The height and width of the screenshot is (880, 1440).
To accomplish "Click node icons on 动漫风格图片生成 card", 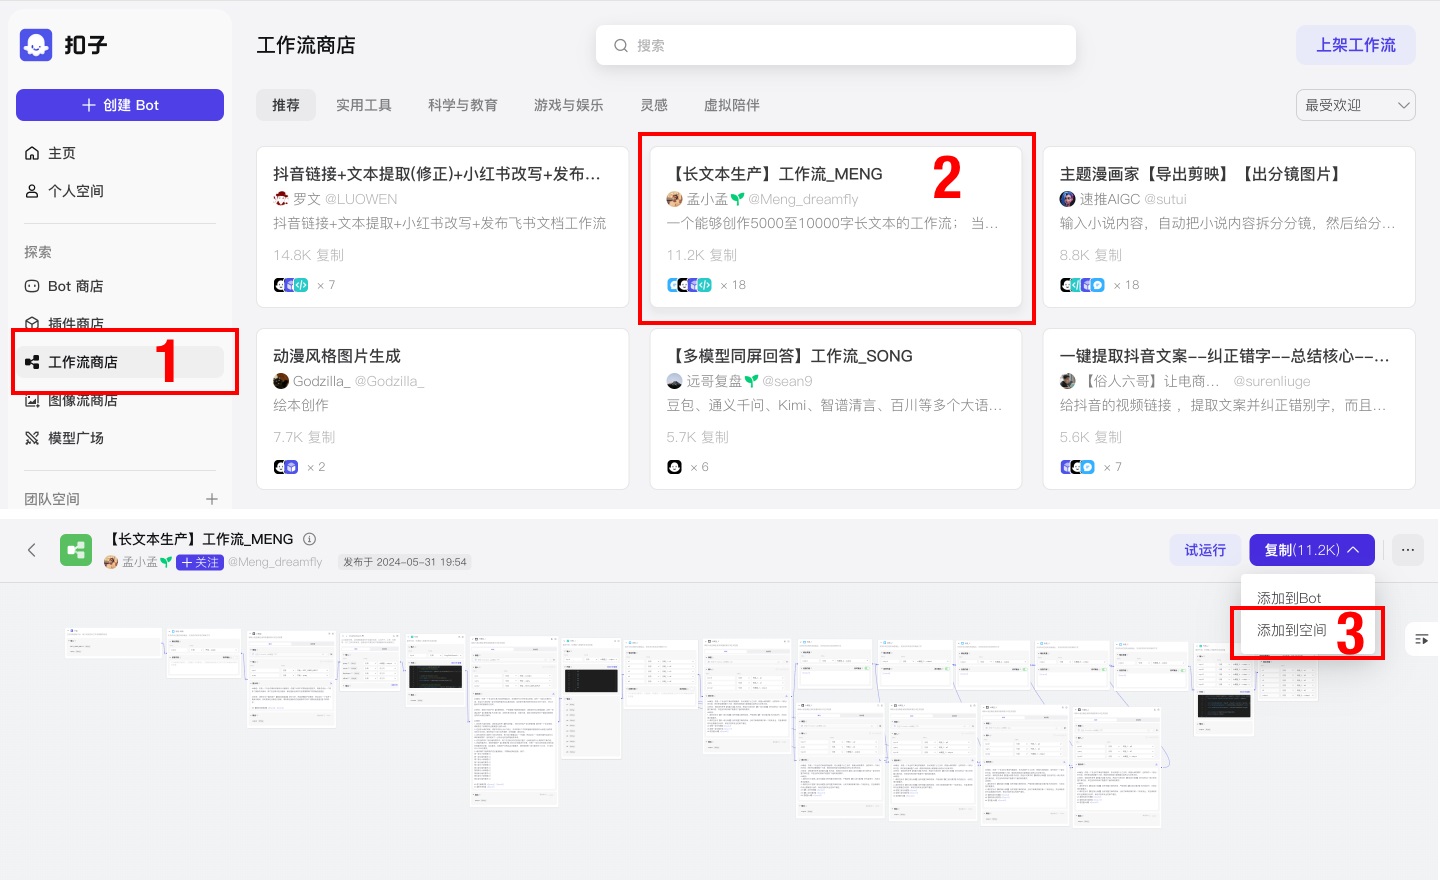I will (x=286, y=467).
